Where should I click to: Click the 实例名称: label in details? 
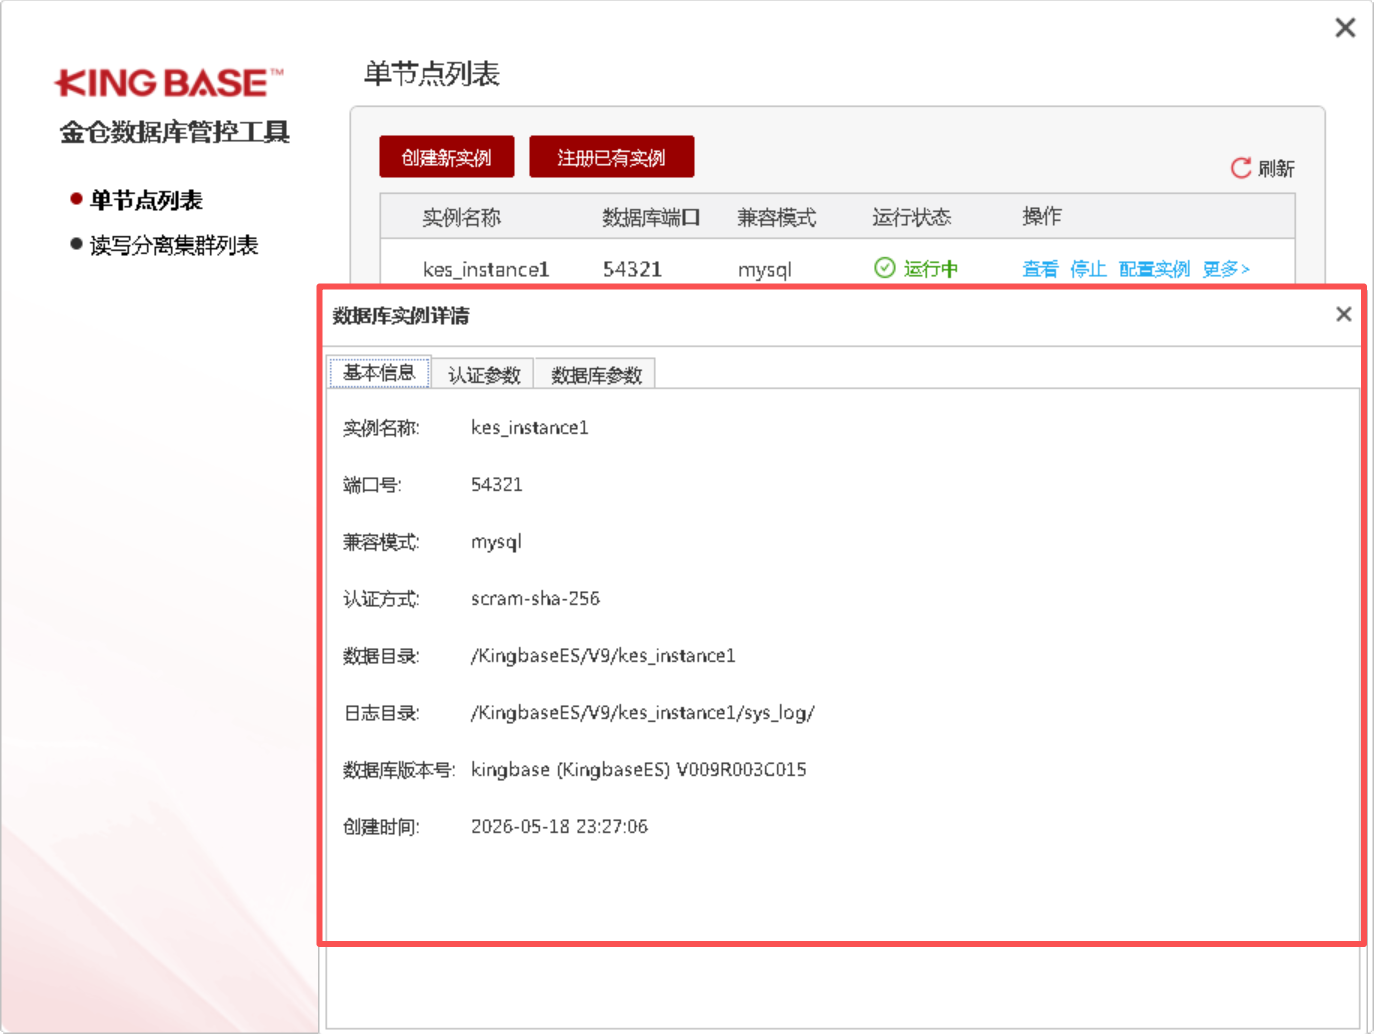click(x=381, y=428)
